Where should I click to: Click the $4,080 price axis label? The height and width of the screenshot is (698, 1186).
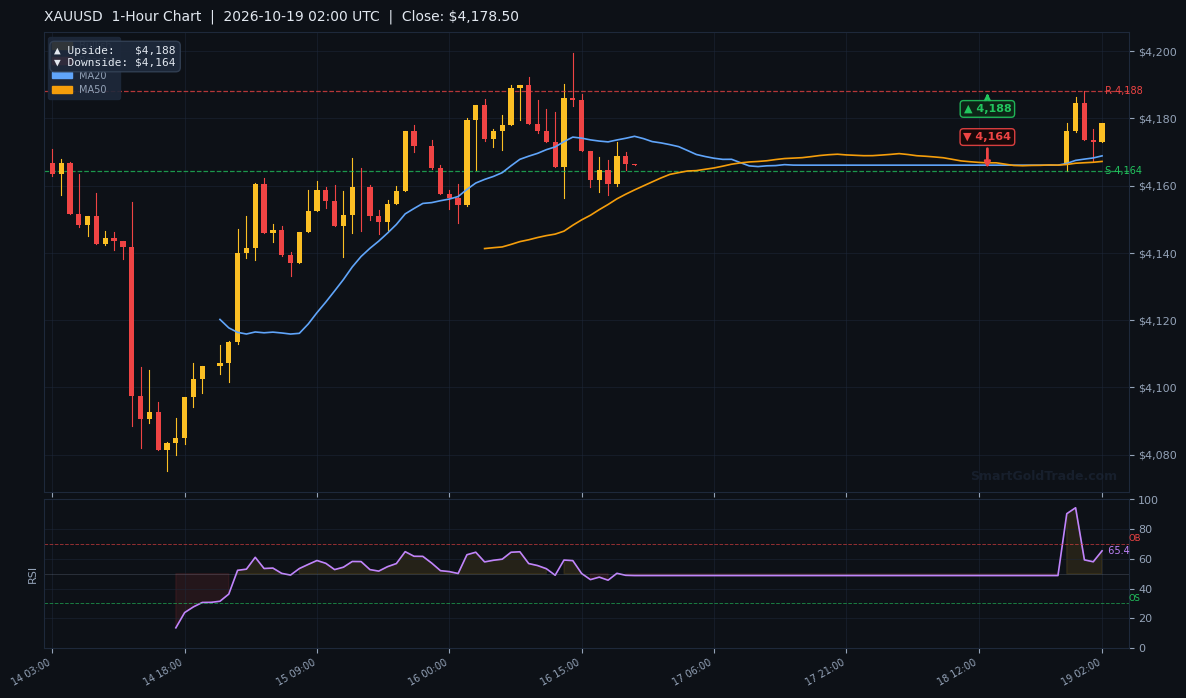coord(1157,455)
